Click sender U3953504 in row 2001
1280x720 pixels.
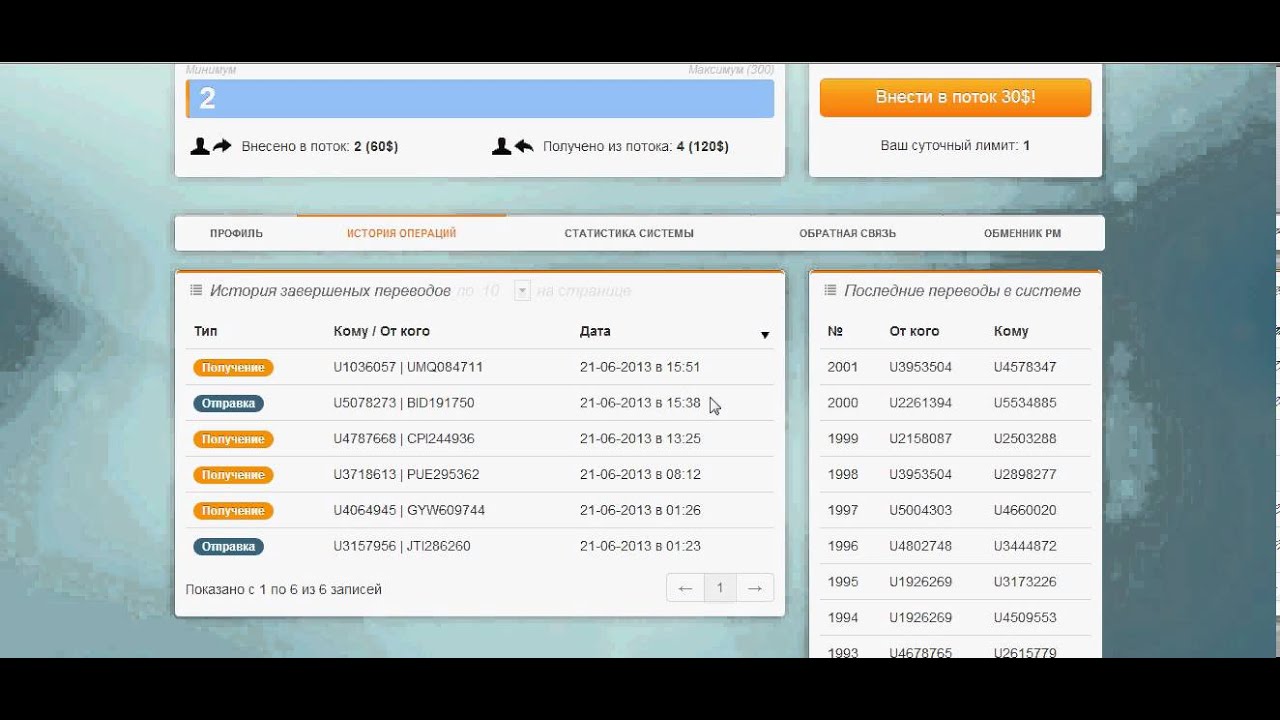point(921,367)
